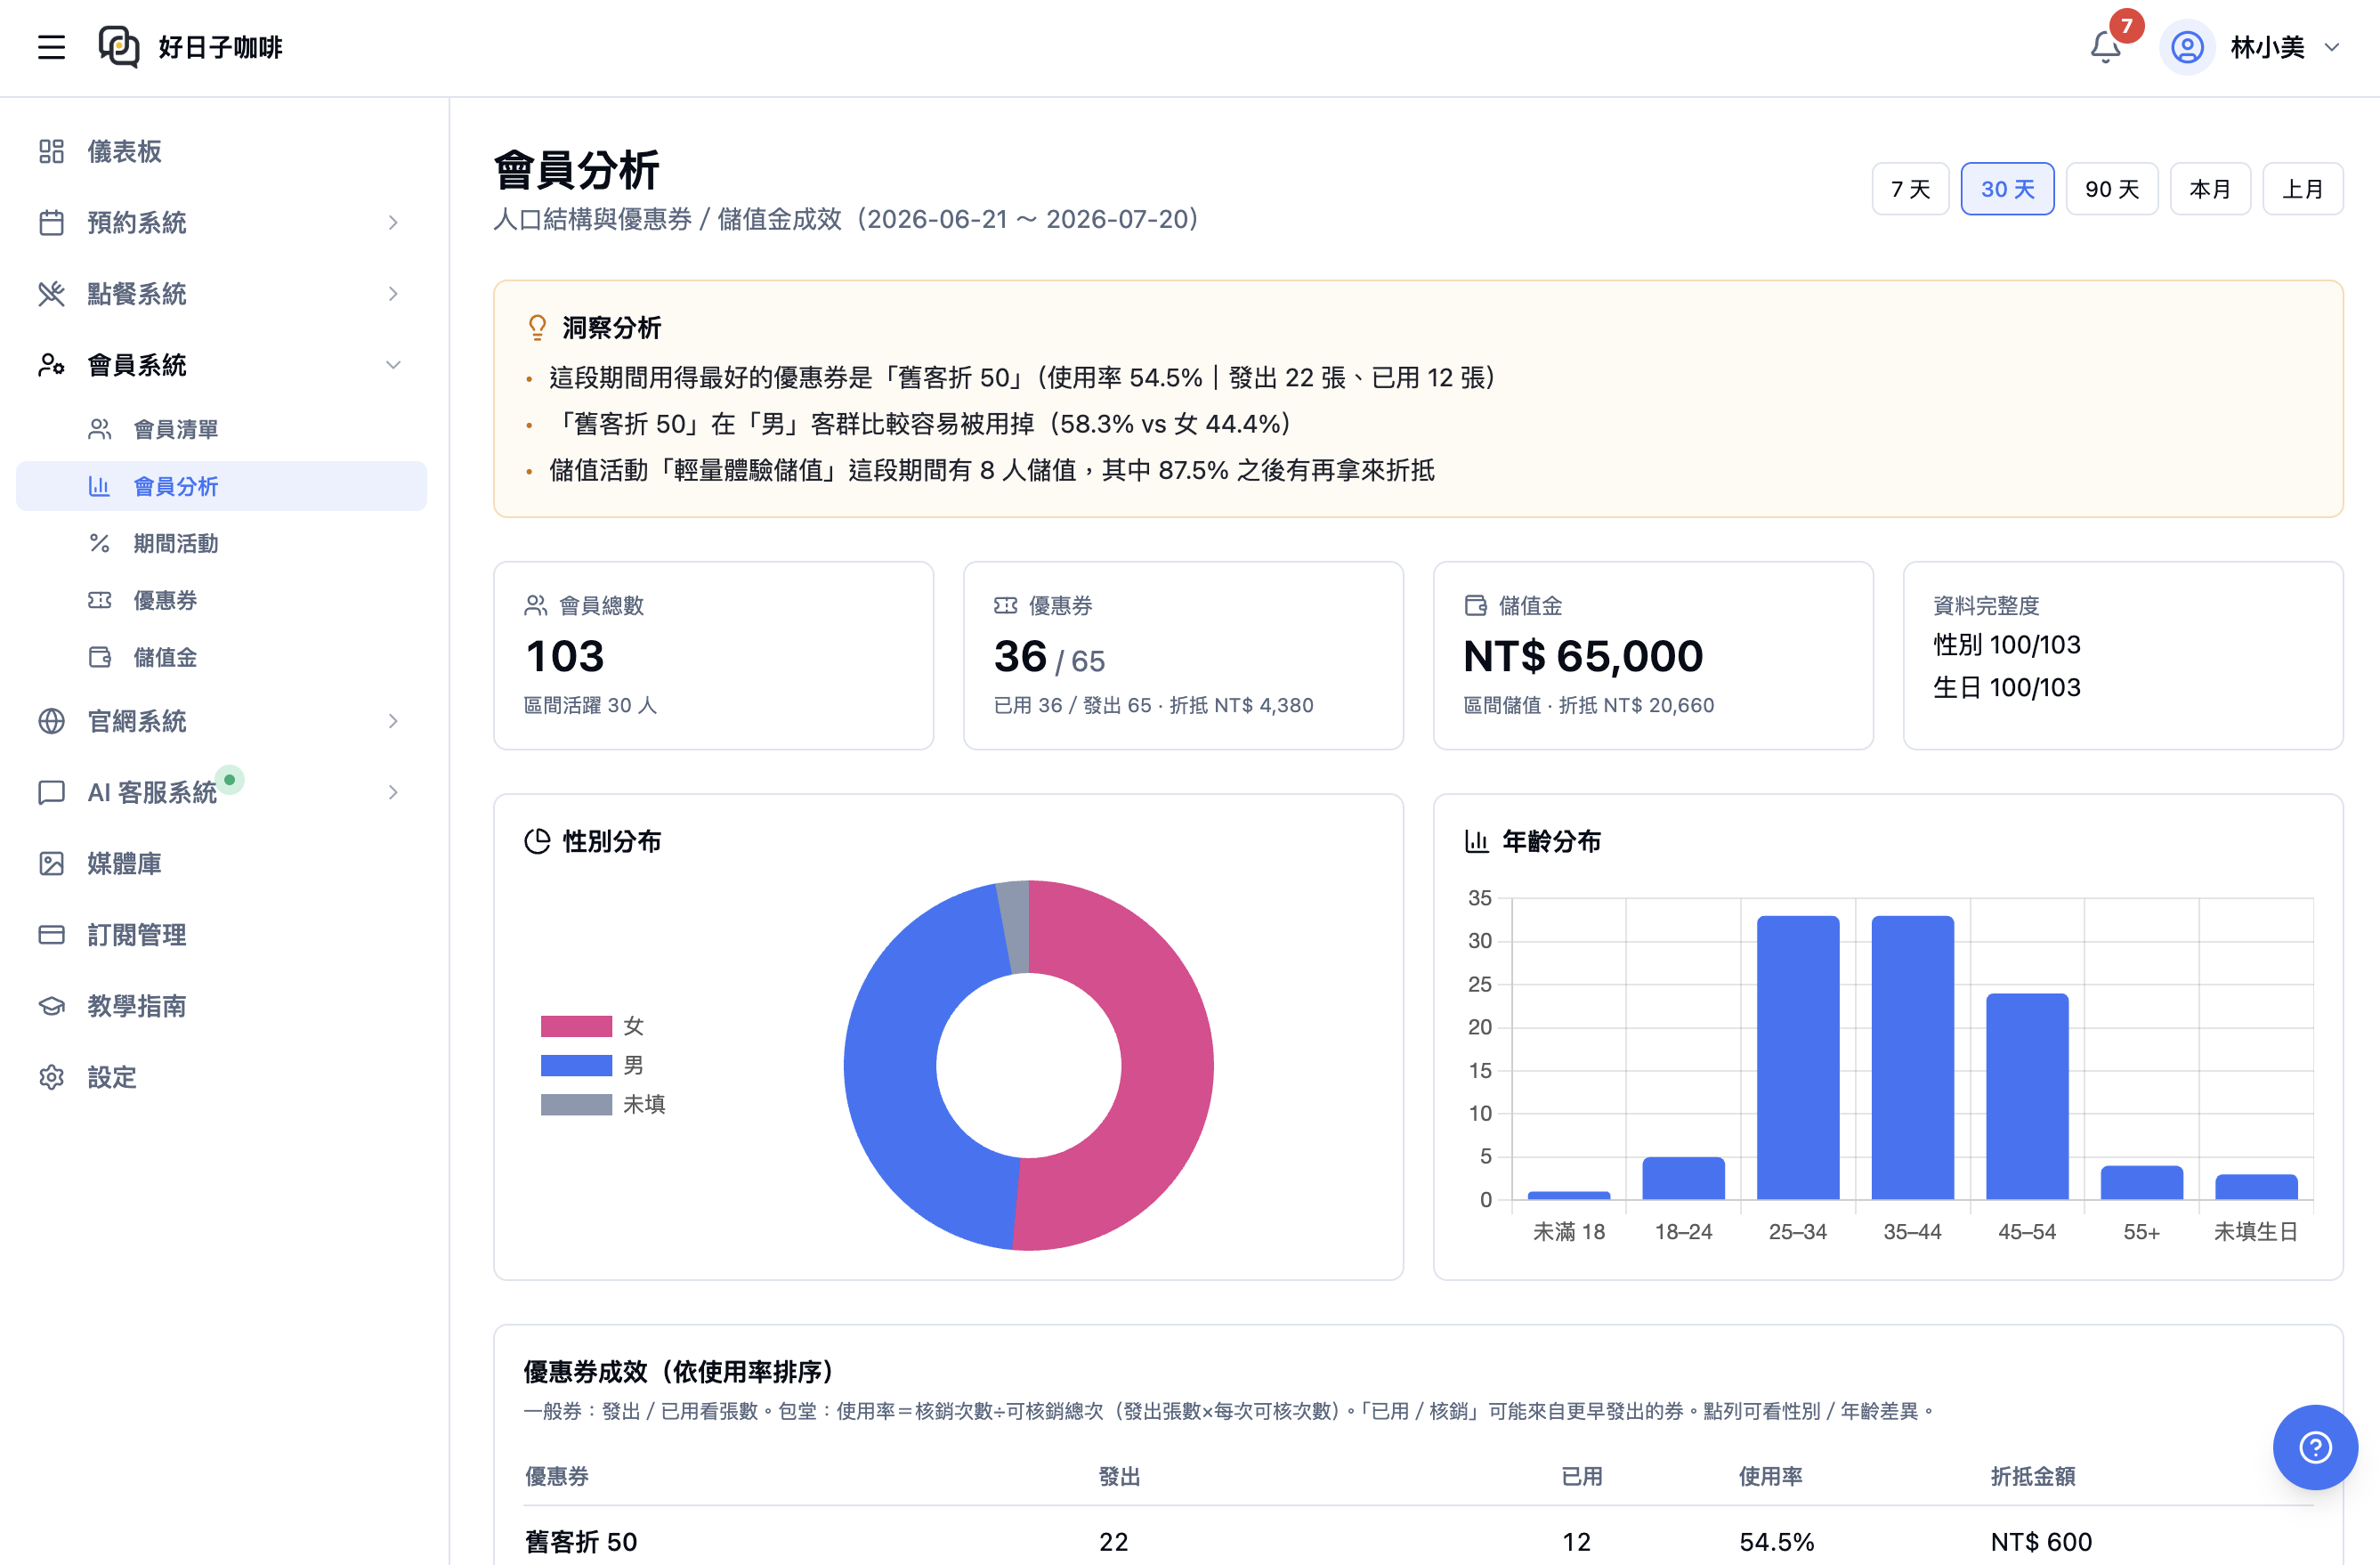Click the 訂閱管理 card icon
2380x1565 pixels.
pyautogui.click(x=51, y=934)
